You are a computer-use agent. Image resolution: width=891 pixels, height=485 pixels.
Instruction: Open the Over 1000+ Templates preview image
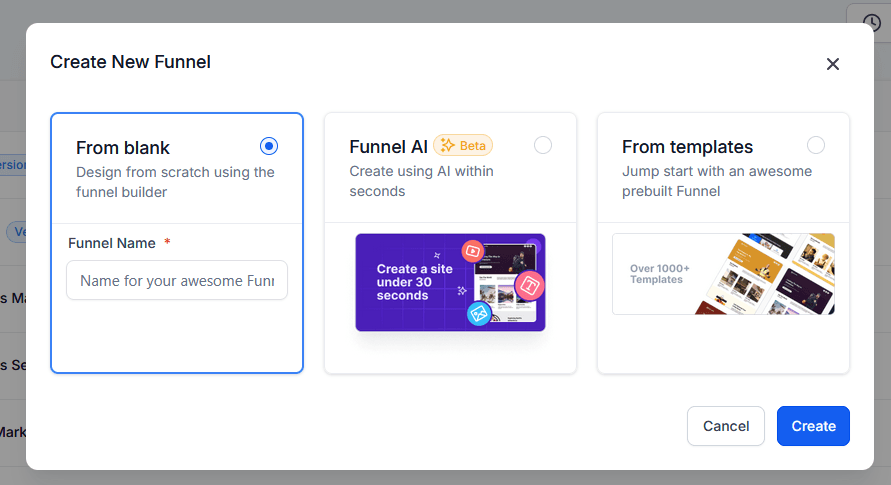tap(723, 274)
